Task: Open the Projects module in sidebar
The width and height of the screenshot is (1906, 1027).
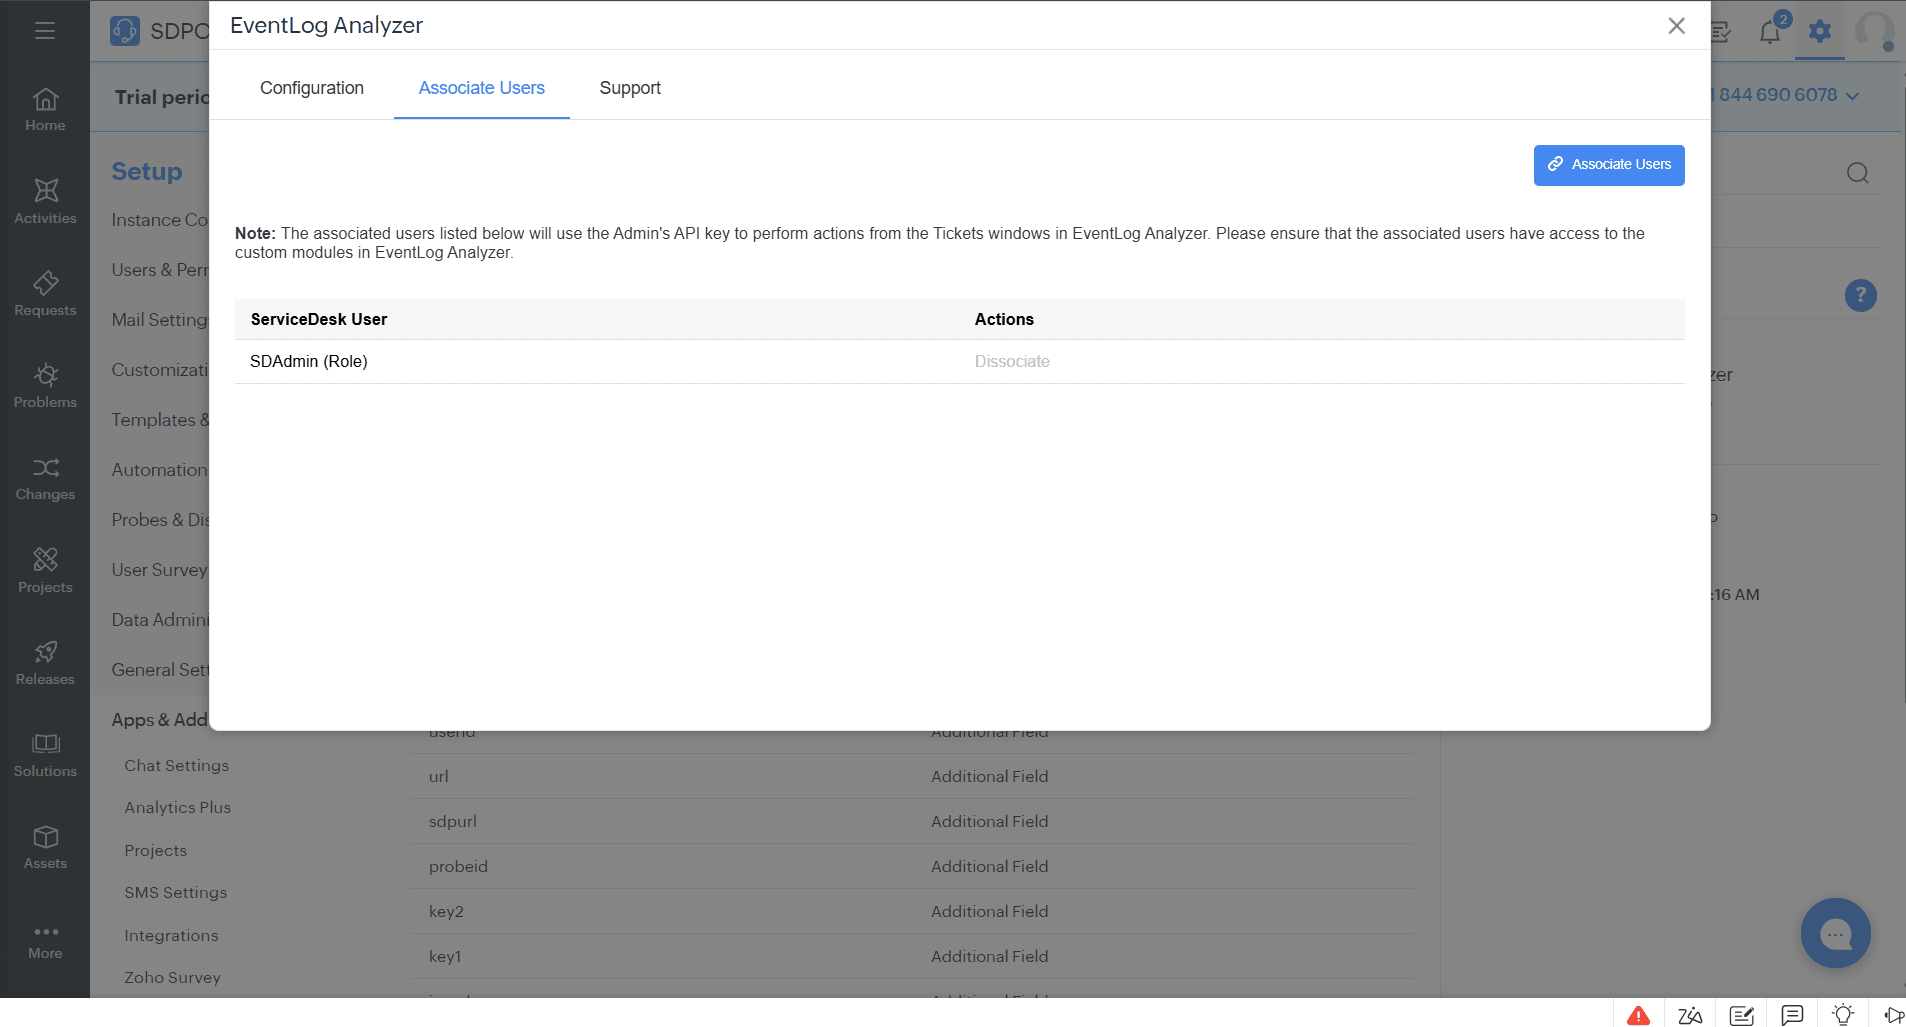Action: coord(45,571)
